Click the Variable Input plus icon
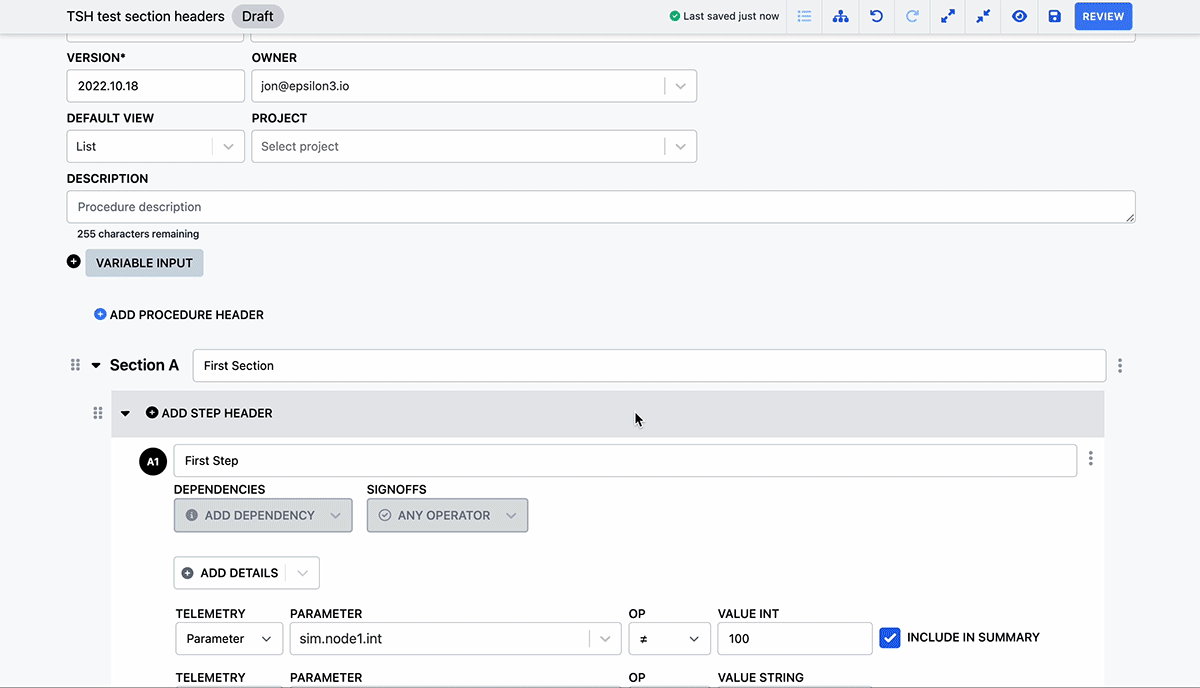 tap(73, 261)
